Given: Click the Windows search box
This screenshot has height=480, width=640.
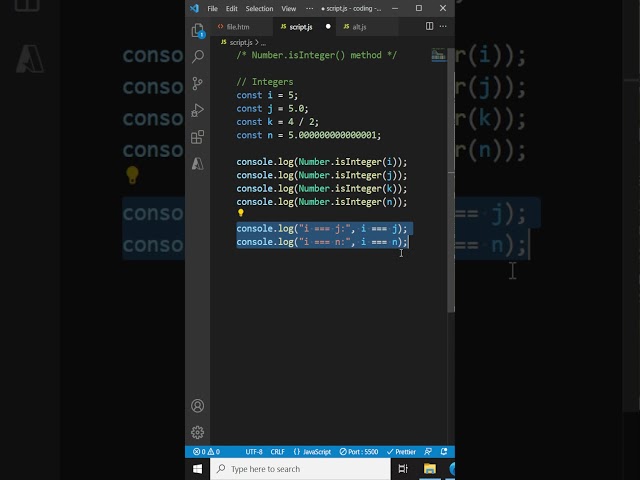Looking at the screenshot, I should (x=300, y=469).
